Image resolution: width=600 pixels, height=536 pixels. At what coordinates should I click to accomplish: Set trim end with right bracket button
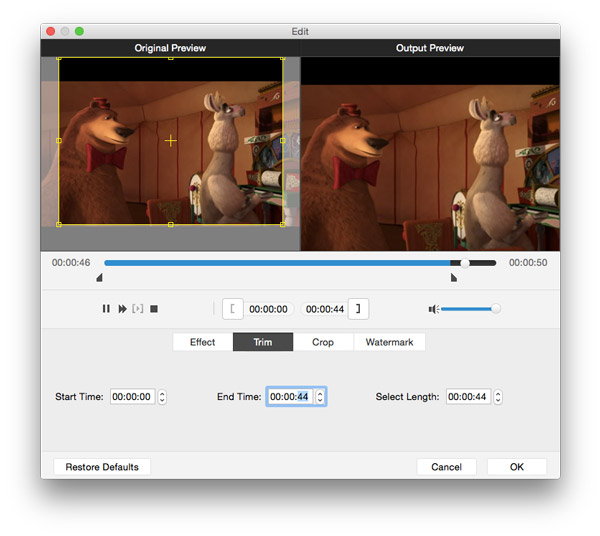coord(358,309)
